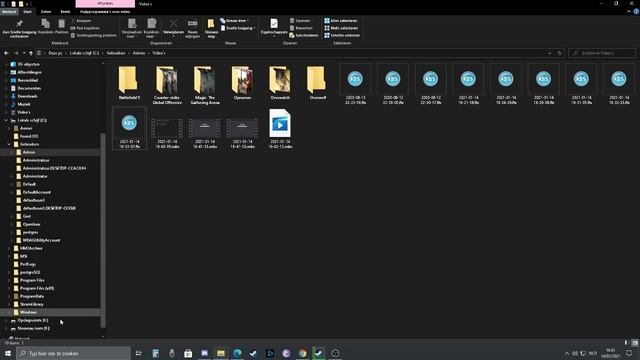Click Alles selecteren (select all)

coord(340,20)
